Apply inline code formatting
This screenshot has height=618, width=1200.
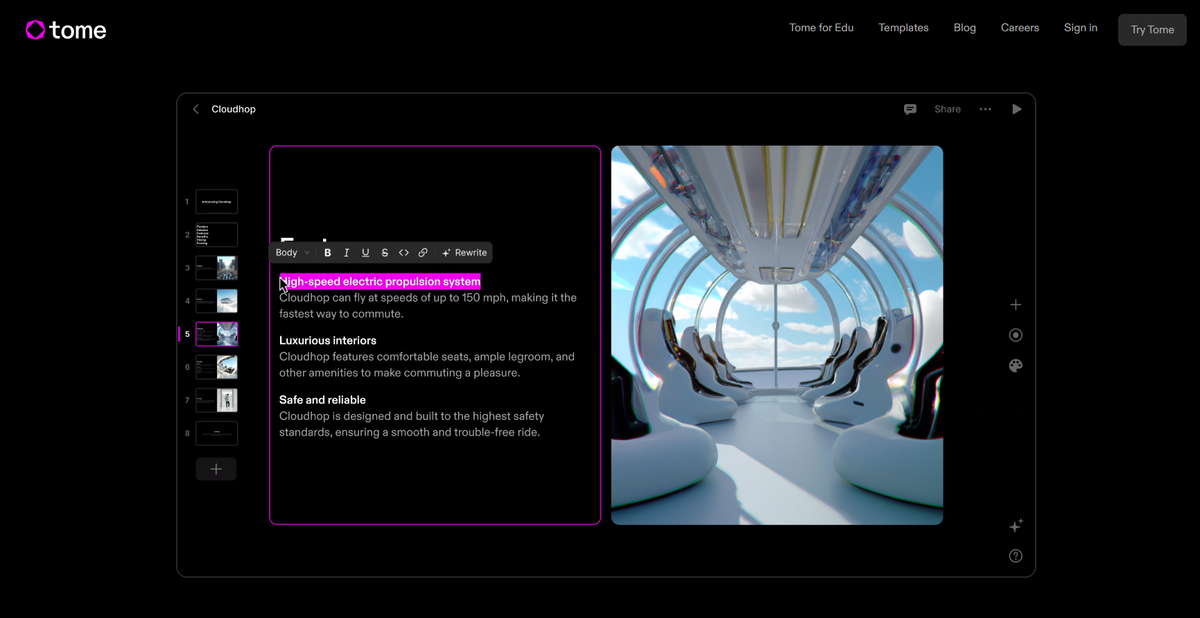404,253
